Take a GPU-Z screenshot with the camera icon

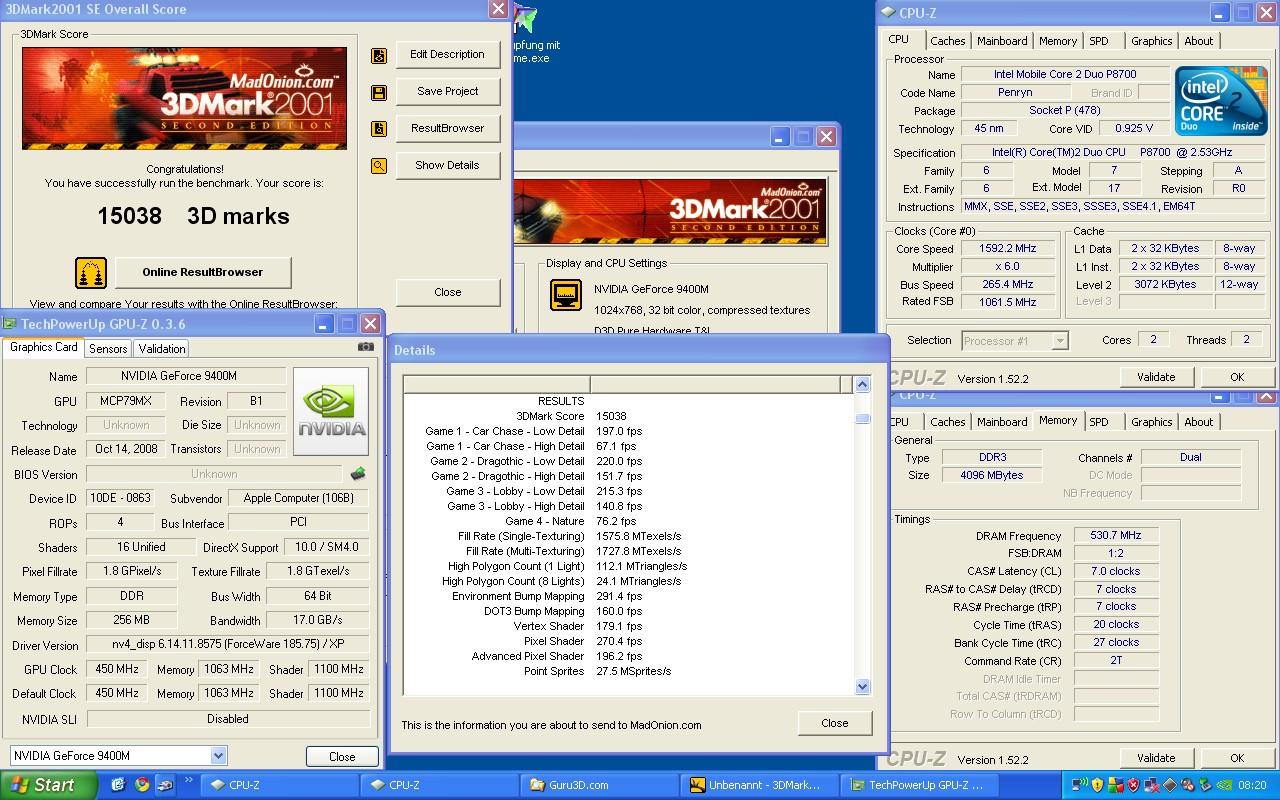click(366, 347)
